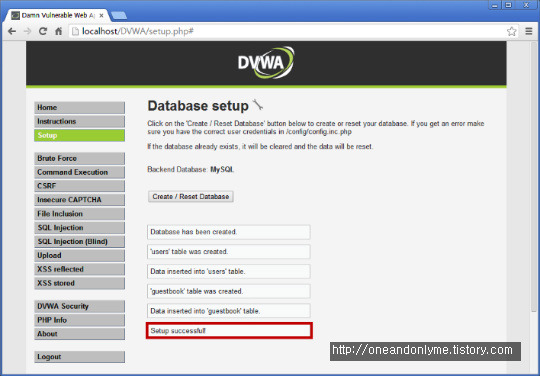Click the wrench icon beside Database setup

258,104
